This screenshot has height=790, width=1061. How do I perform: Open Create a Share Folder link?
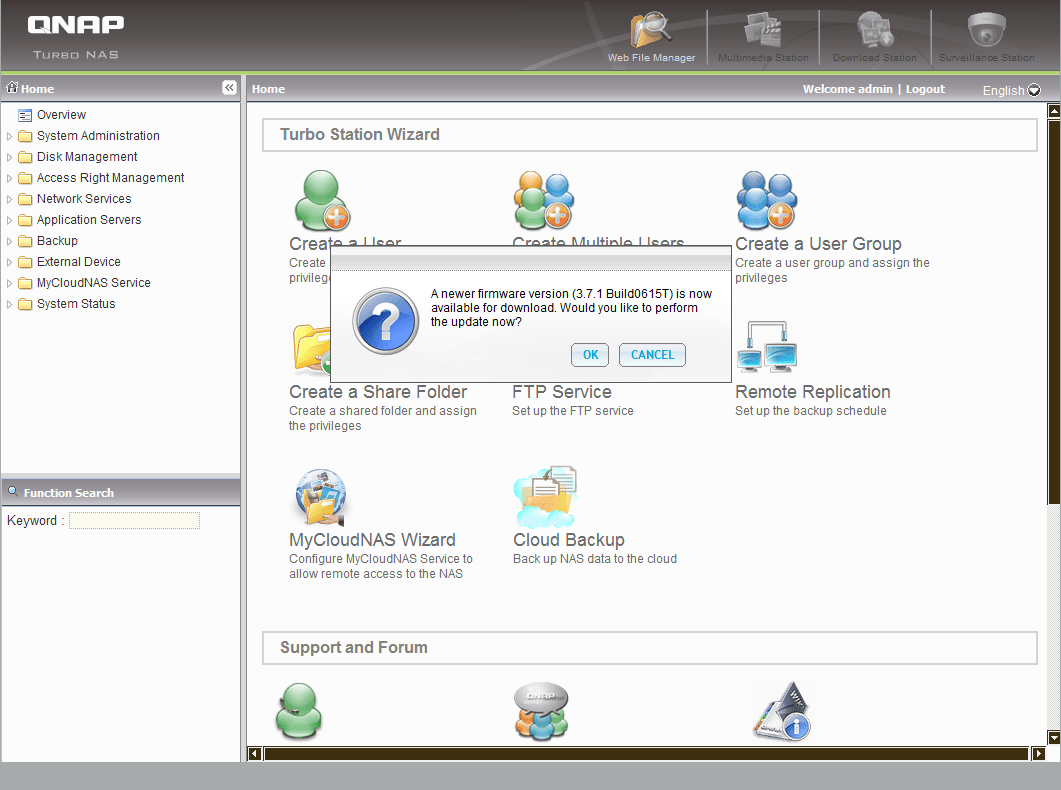click(378, 392)
